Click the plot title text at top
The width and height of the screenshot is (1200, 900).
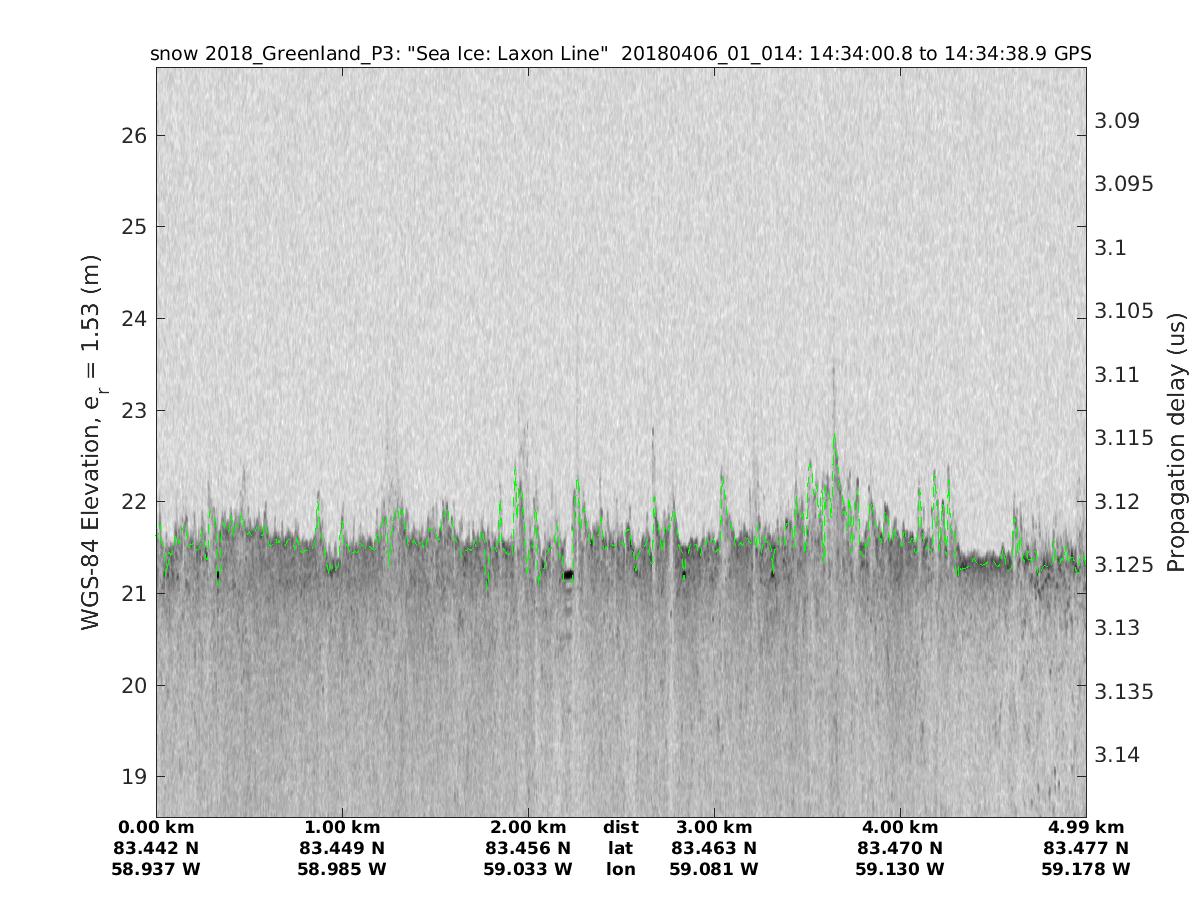pos(620,53)
